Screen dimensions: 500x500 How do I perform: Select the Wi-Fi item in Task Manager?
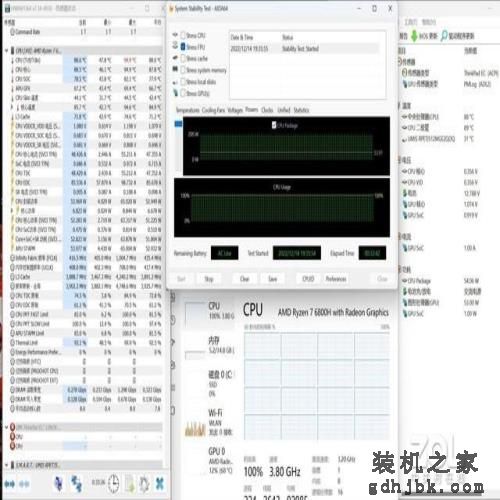pyautogui.click(x=210, y=422)
